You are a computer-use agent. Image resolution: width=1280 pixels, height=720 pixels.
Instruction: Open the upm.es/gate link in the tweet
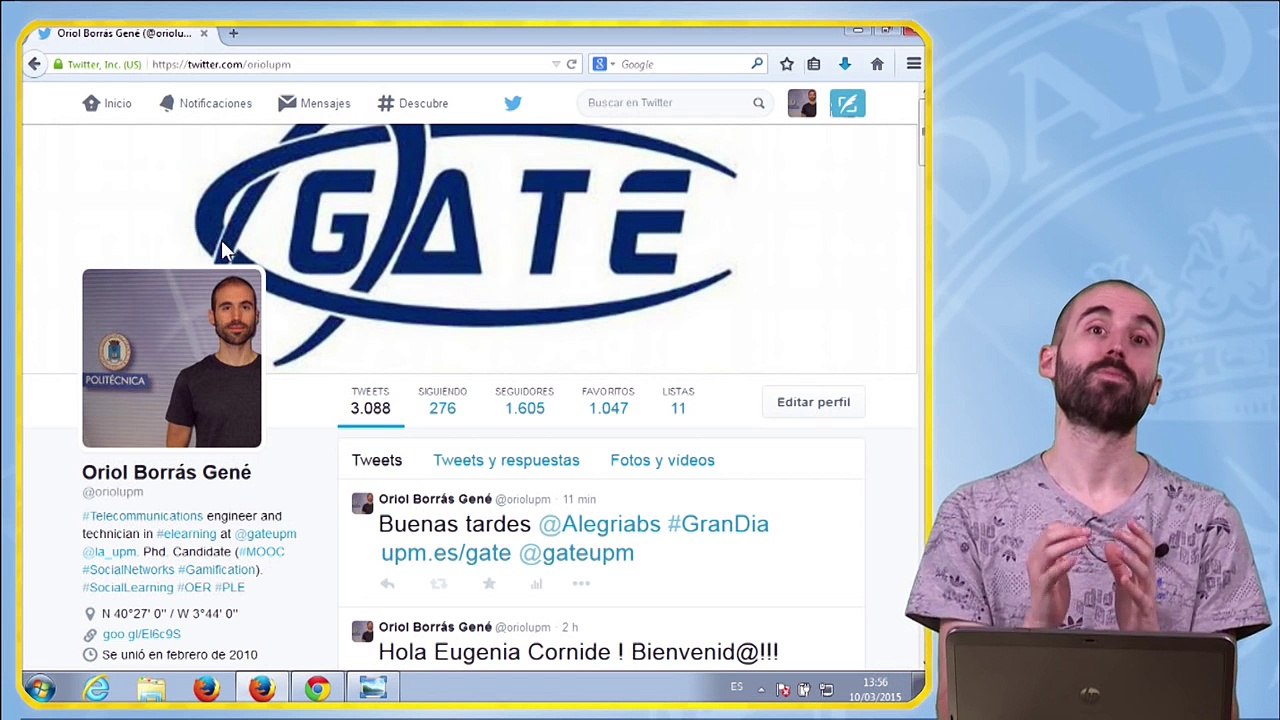point(445,553)
